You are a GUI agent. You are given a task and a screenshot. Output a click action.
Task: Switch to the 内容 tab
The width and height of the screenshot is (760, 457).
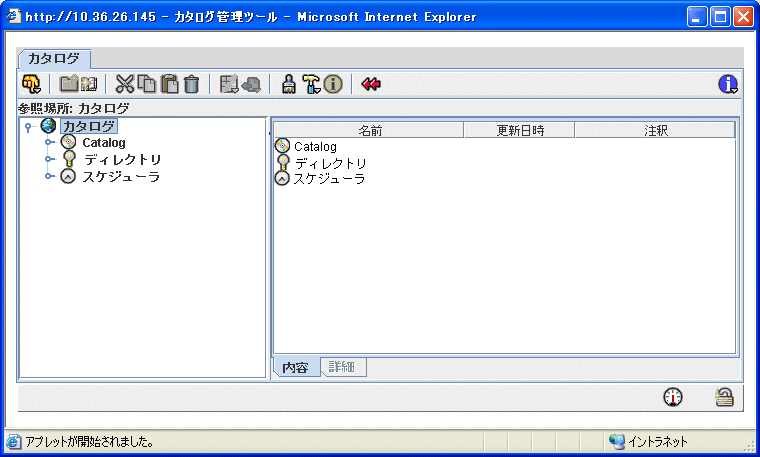tap(296, 367)
